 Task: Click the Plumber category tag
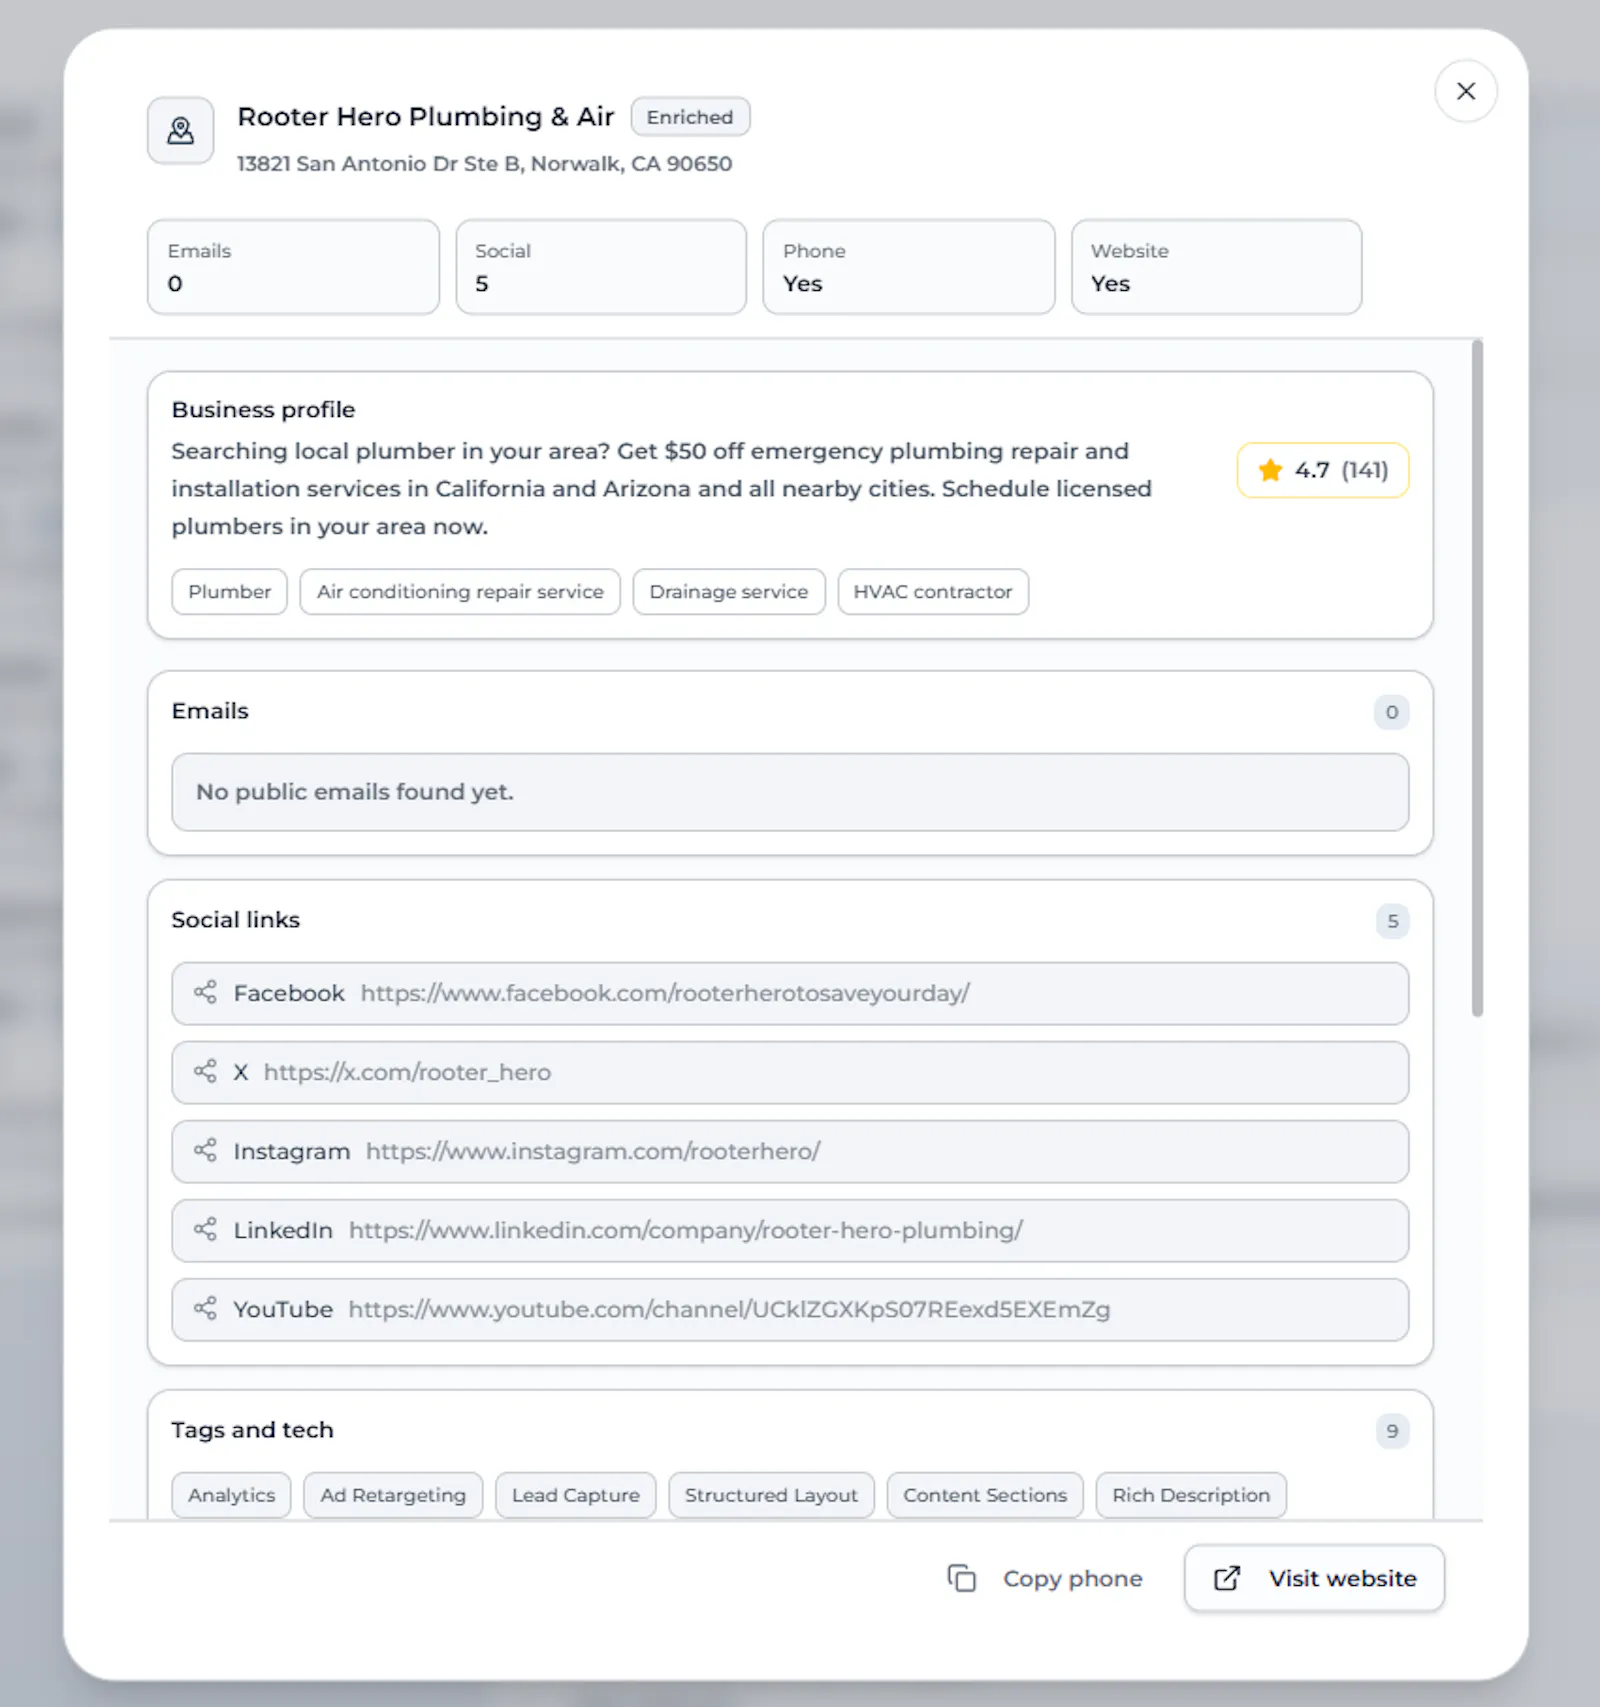(229, 591)
